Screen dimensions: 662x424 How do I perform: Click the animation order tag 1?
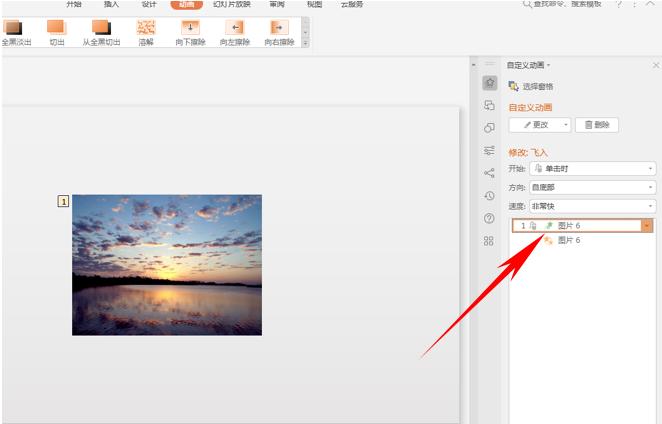tap(63, 201)
